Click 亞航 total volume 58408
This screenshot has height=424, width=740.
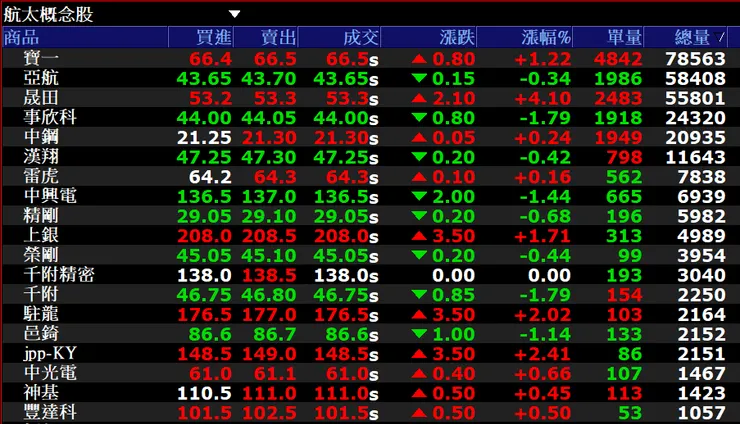pyautogui.click(x=695, y=79)
